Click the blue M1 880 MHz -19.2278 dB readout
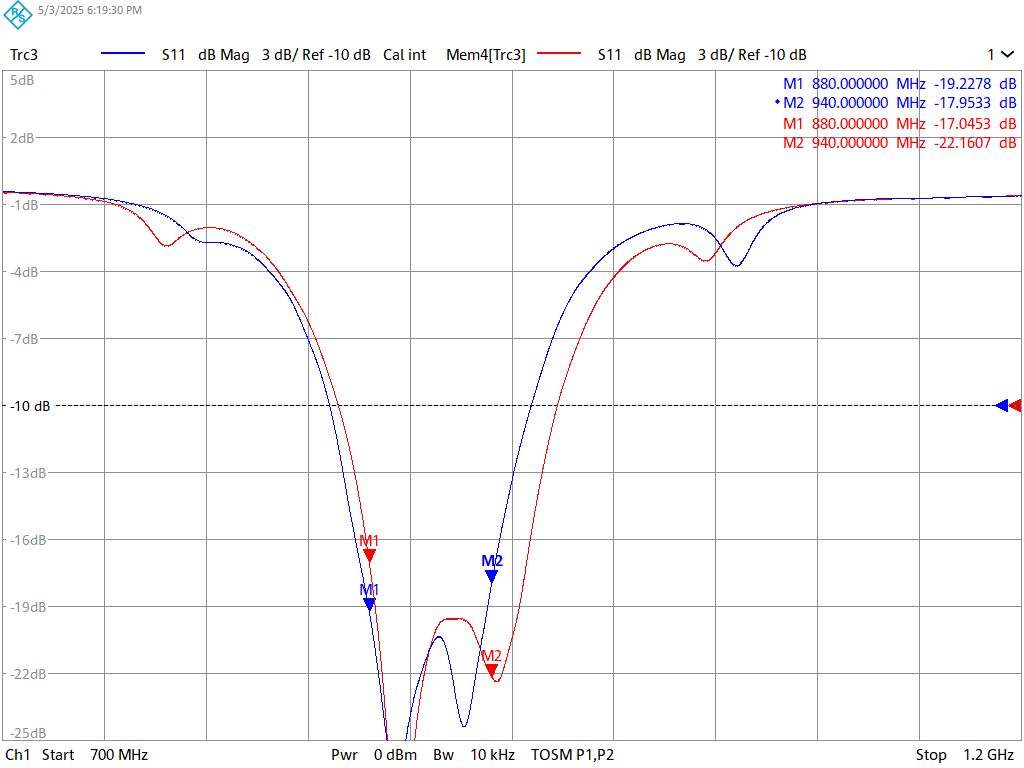Image resolution: width=1024 pixels, height=768 pixels. click(x=899, y=84)
